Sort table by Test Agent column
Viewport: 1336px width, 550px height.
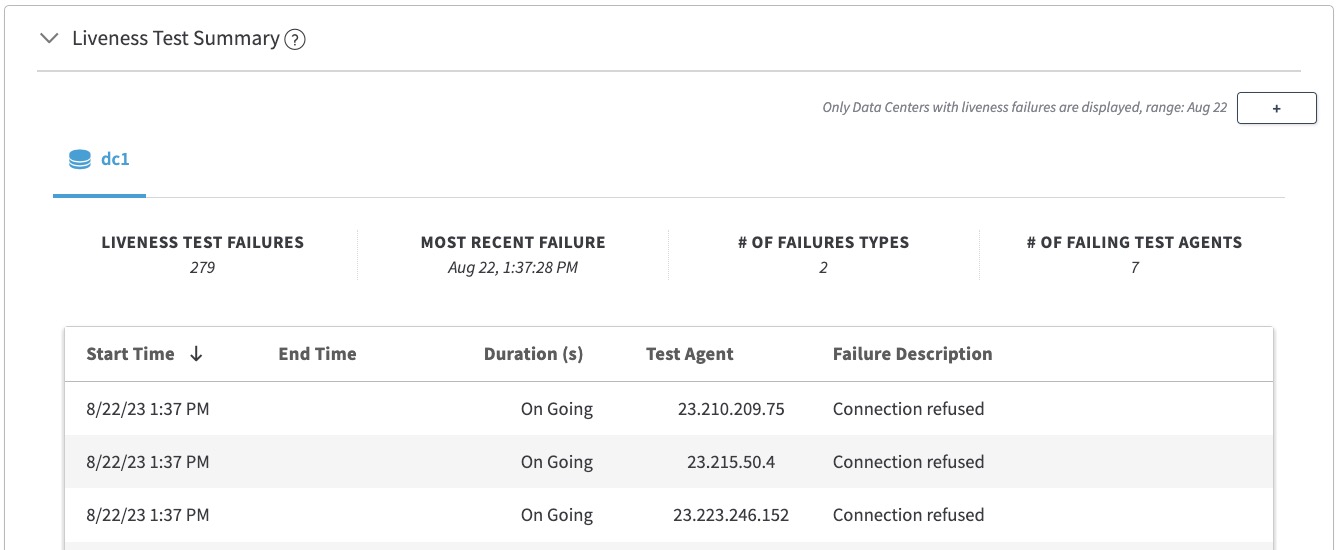(689, 354)
